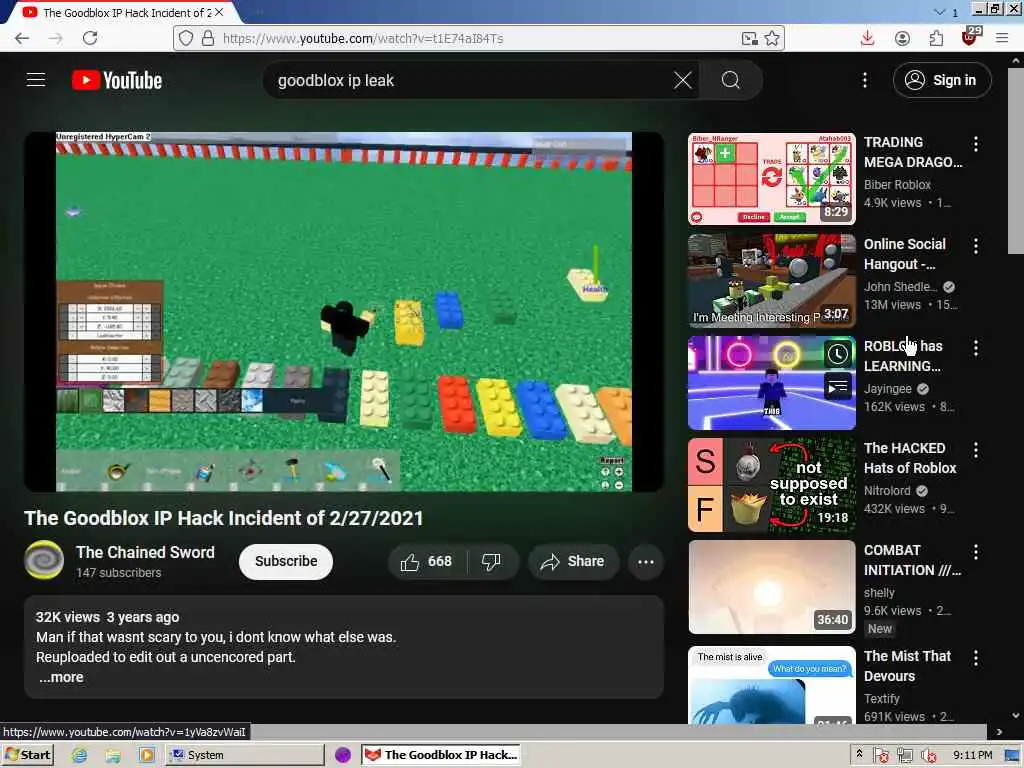Open The Chained Sword channel name link
Image resolution: width=1024 pixels, height=768 pixels.
coord(145,552)
